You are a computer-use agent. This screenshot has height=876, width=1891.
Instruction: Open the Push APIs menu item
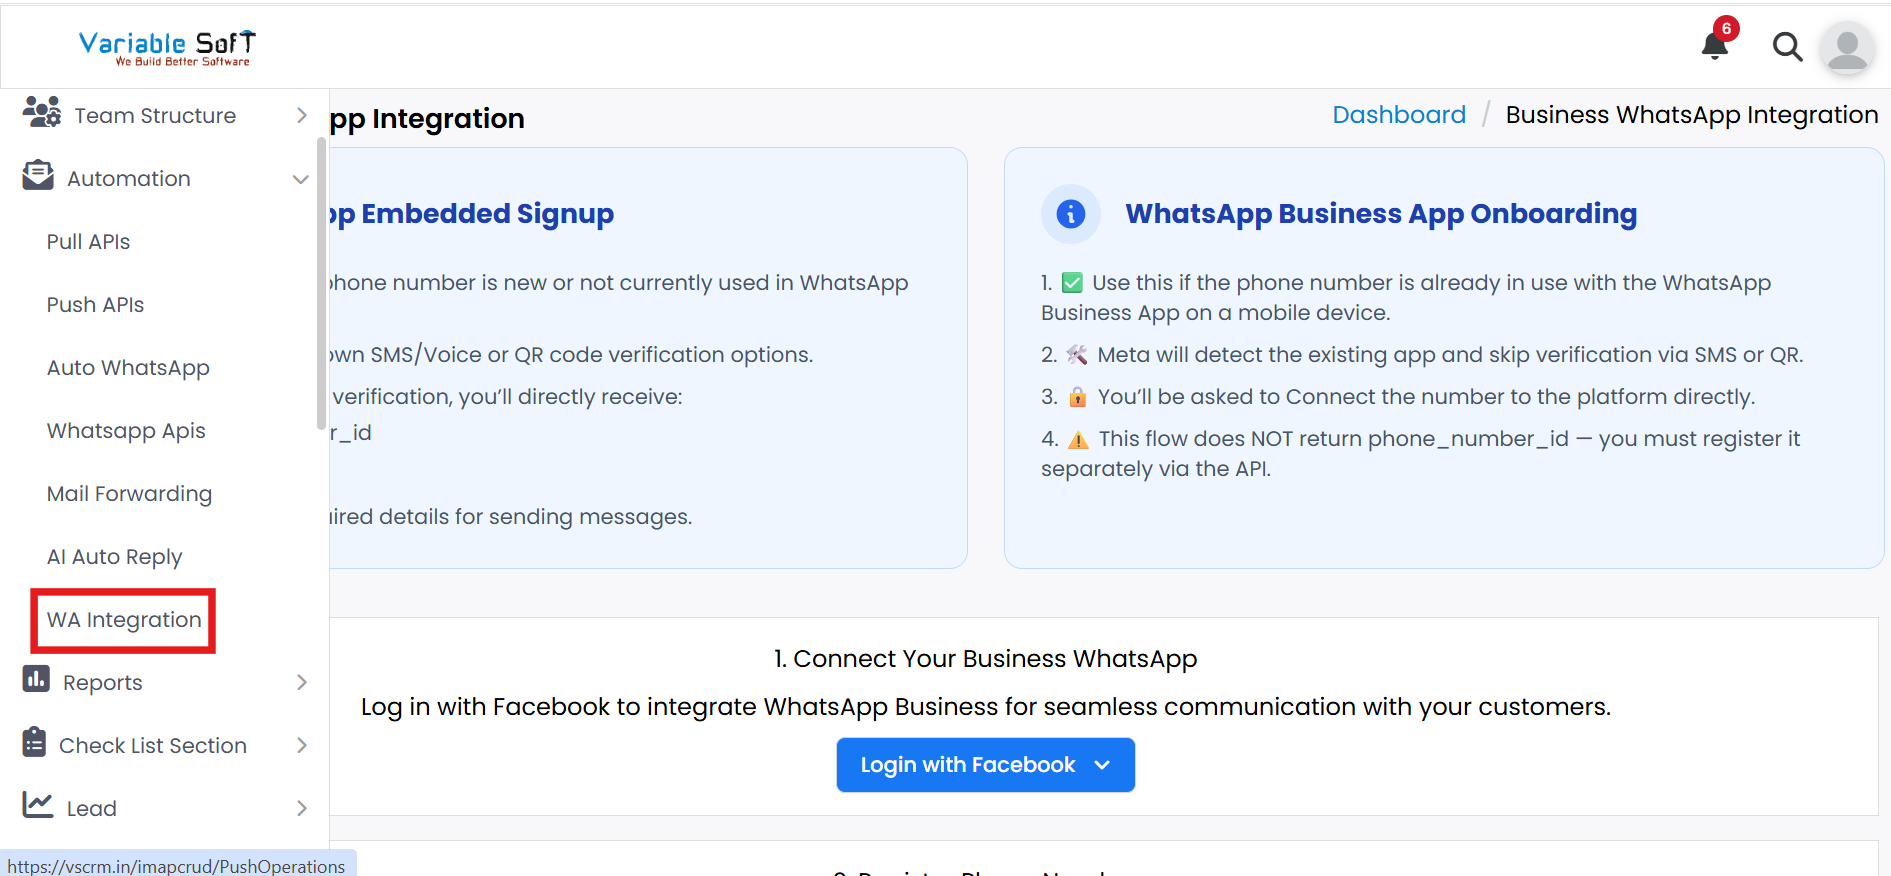click(x=95, y=305)
